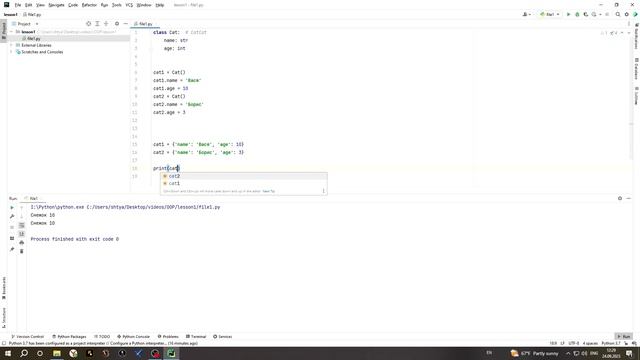Image resolution: width=640 pixels, height=360 pixels.
Task: Open the Window menu
Action: tap(144, 5)
